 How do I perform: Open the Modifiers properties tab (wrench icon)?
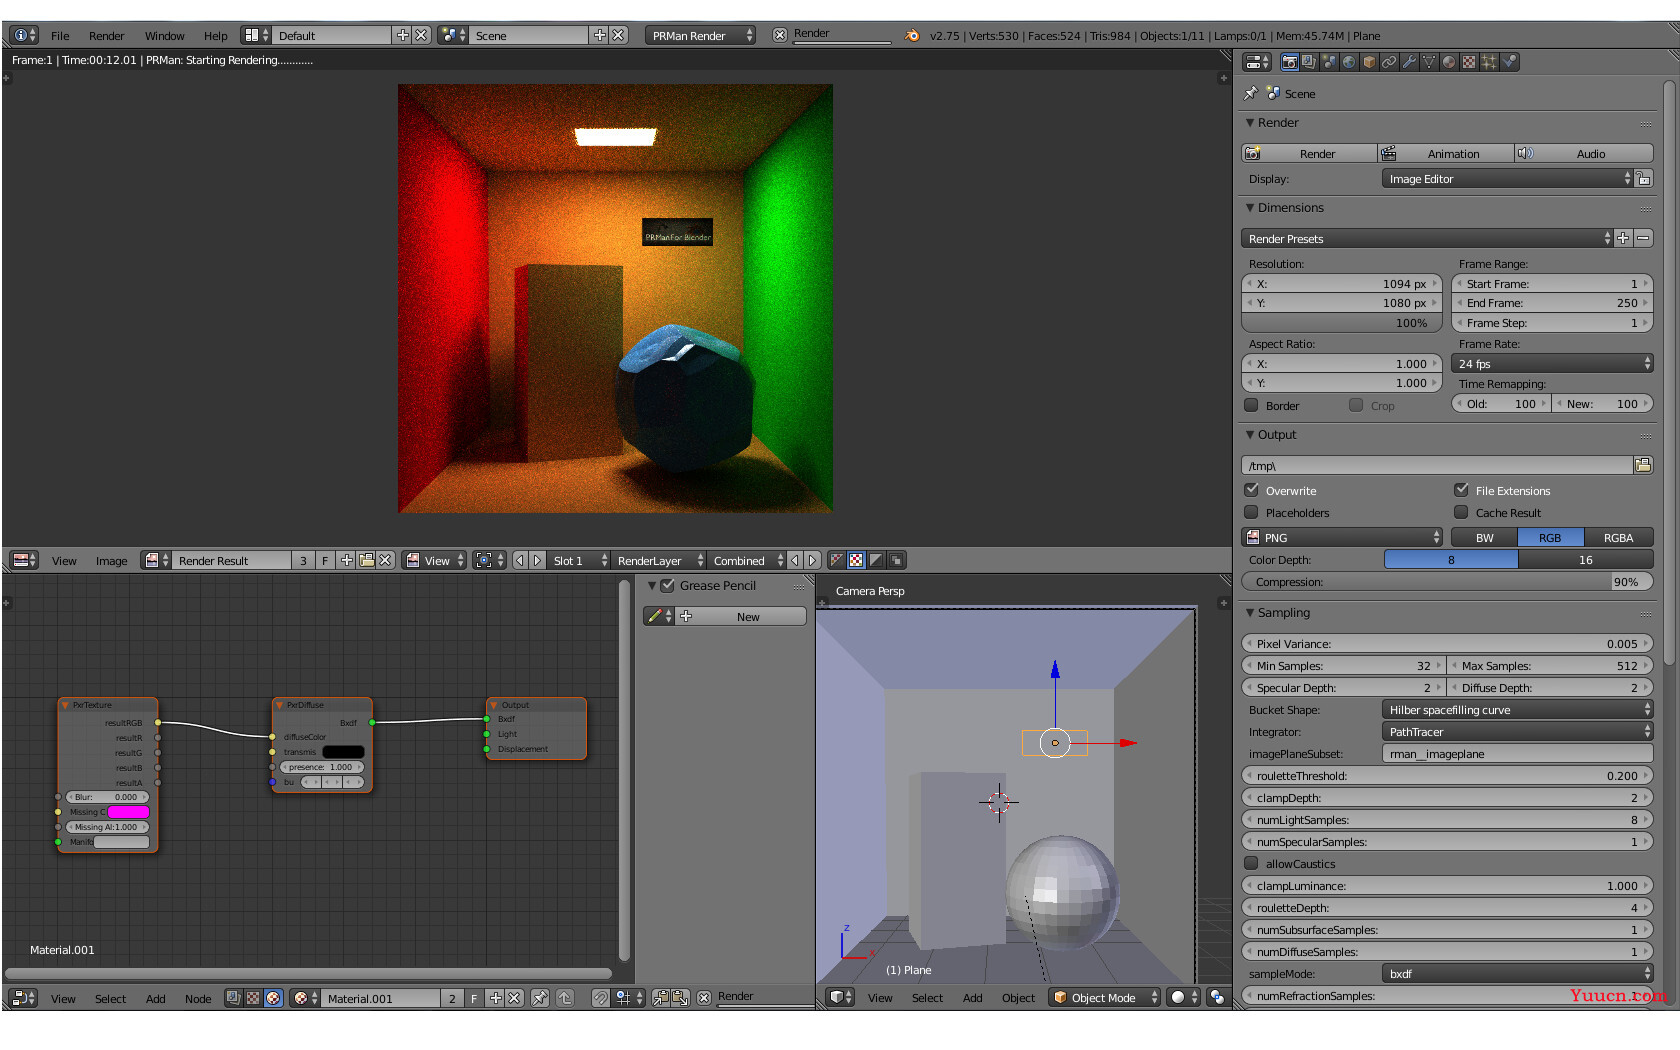coord(1409,62)
